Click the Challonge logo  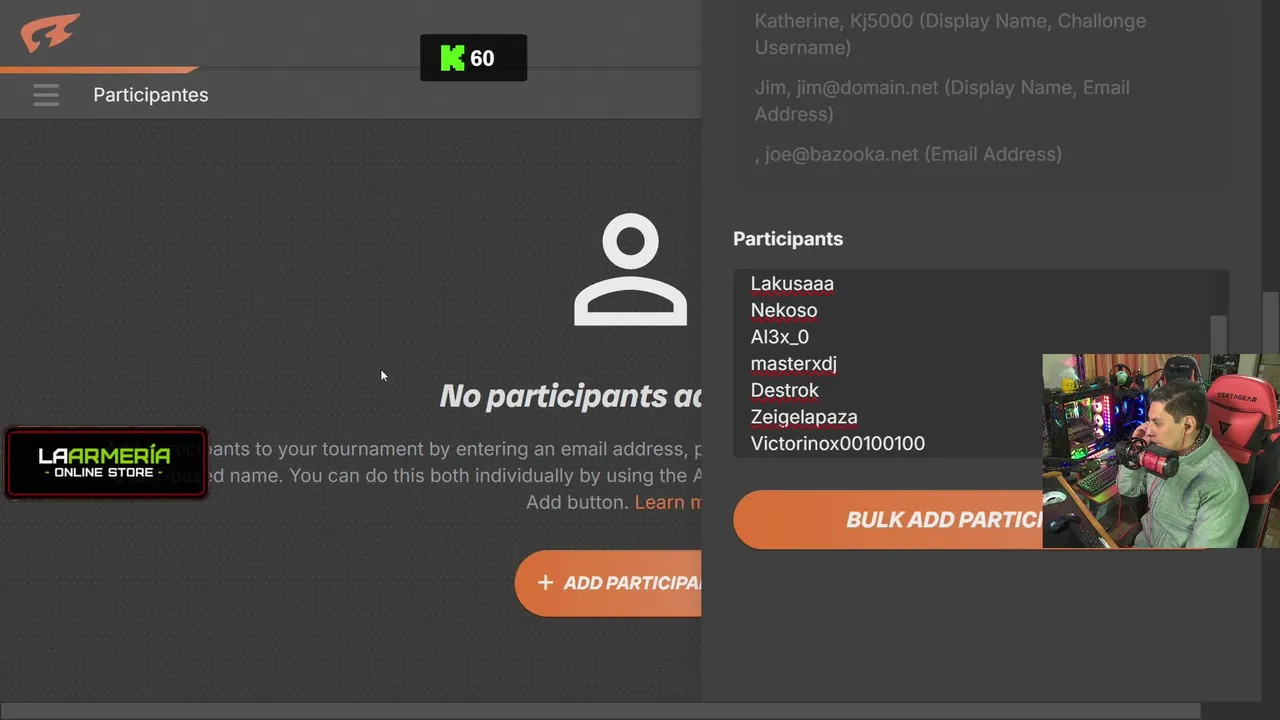point(50,34)
